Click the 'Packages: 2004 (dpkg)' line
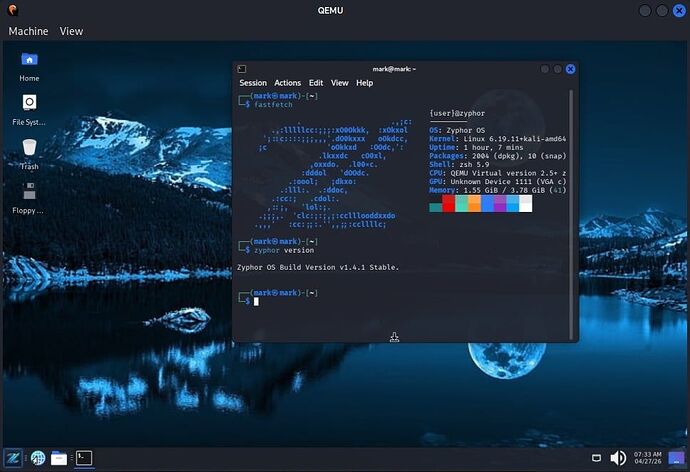 coord(498,156)
